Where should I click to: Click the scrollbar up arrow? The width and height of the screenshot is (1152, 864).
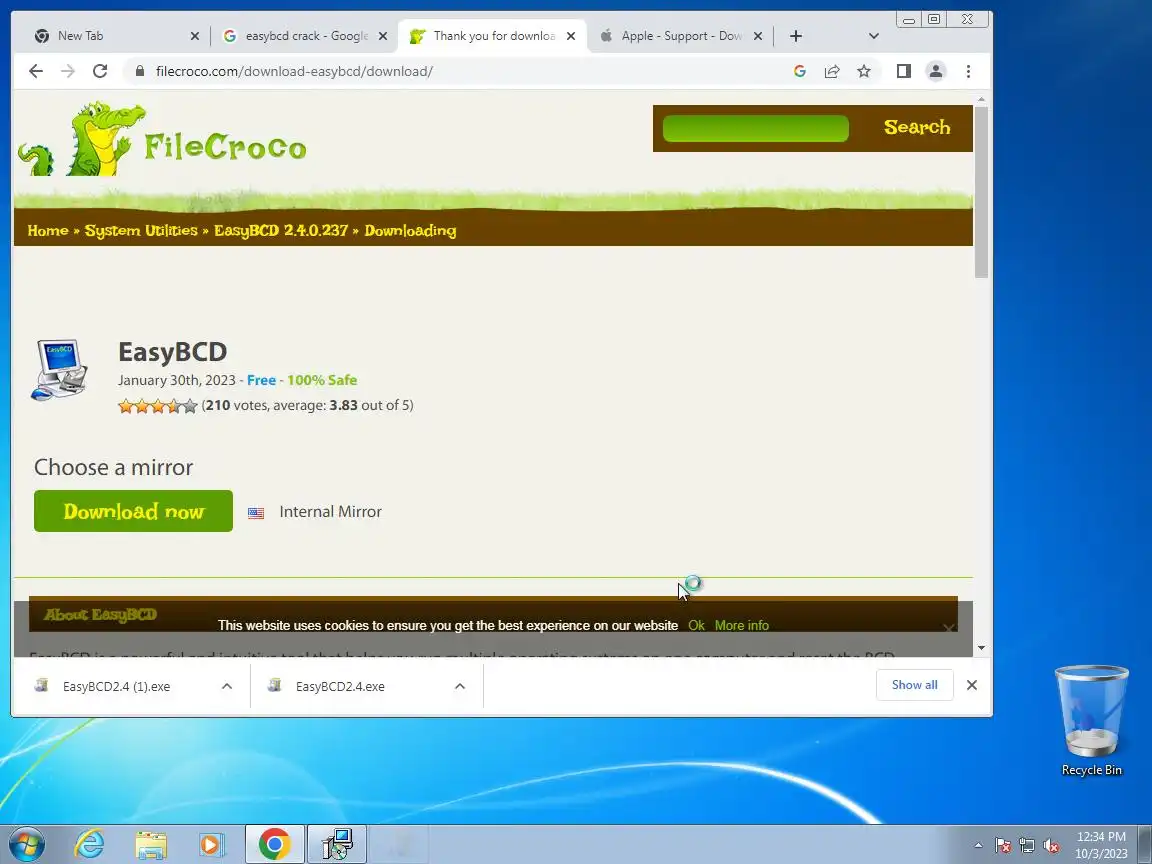tap(982, 98)
